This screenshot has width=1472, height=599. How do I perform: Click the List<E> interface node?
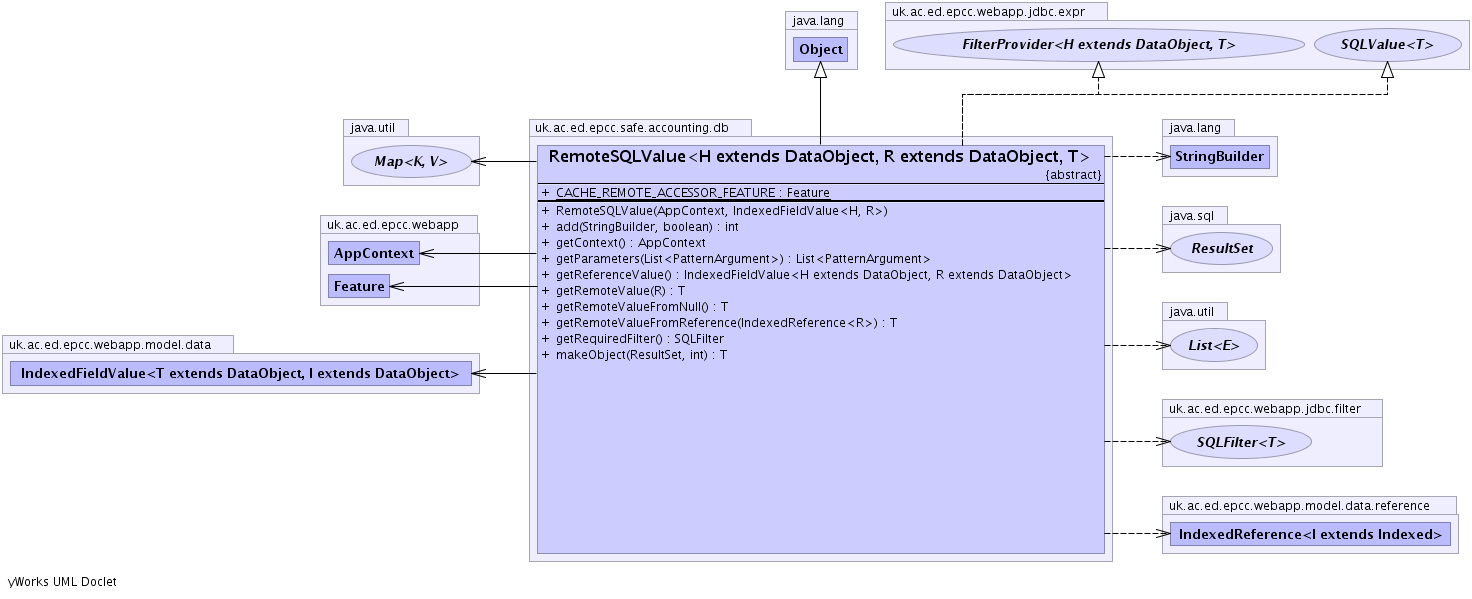(x=1213, y=346)
